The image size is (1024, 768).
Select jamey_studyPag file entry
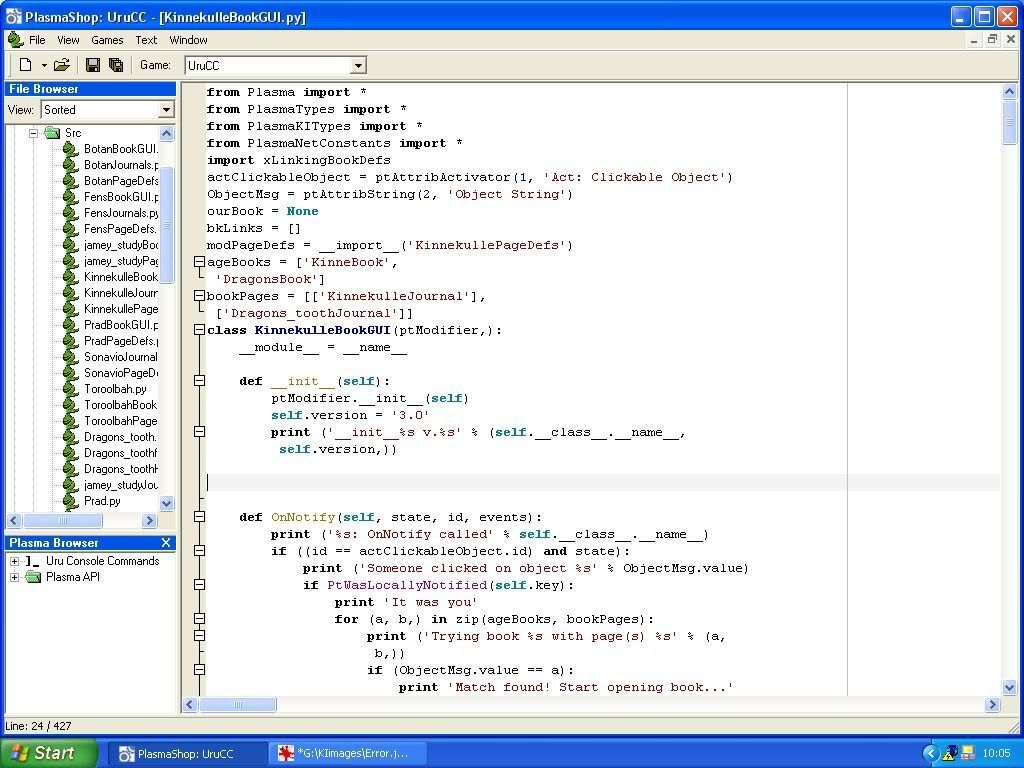(x=121, y=261)
